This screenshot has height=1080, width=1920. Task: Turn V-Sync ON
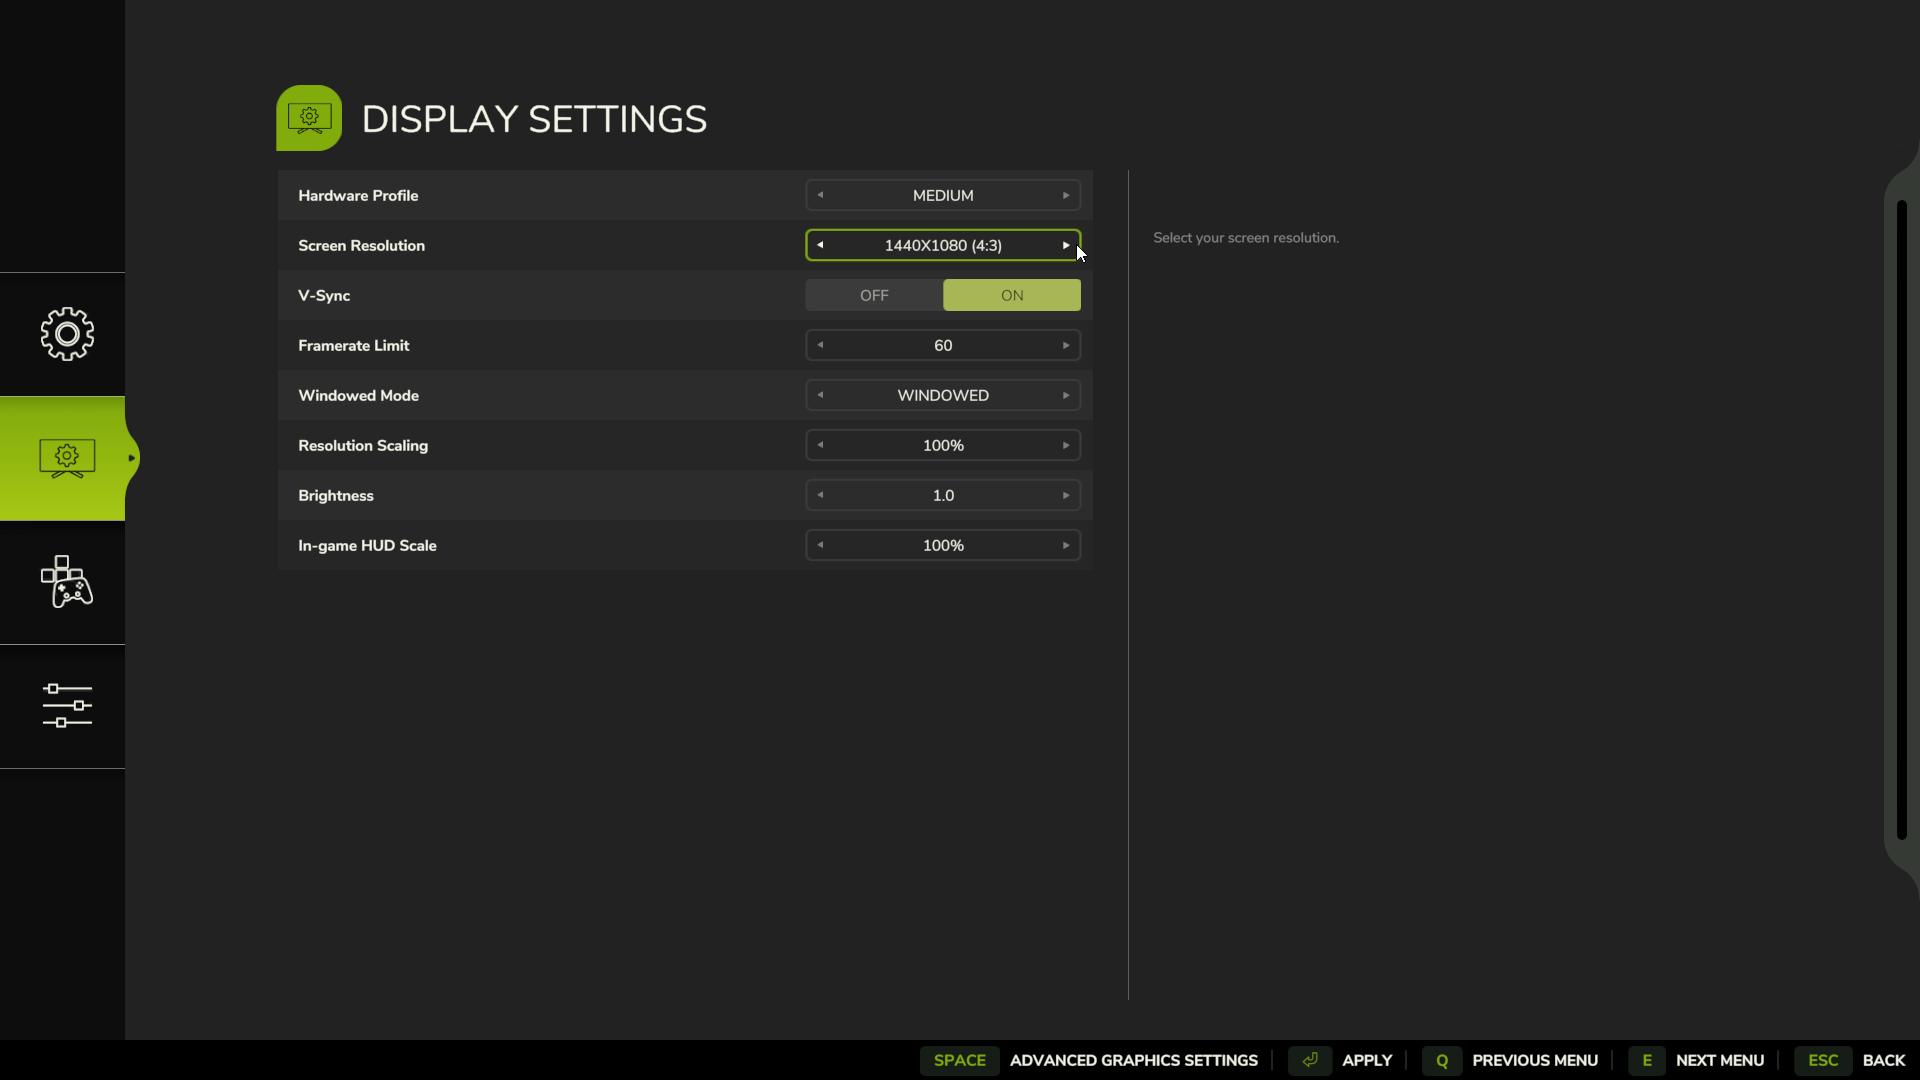1012,295
